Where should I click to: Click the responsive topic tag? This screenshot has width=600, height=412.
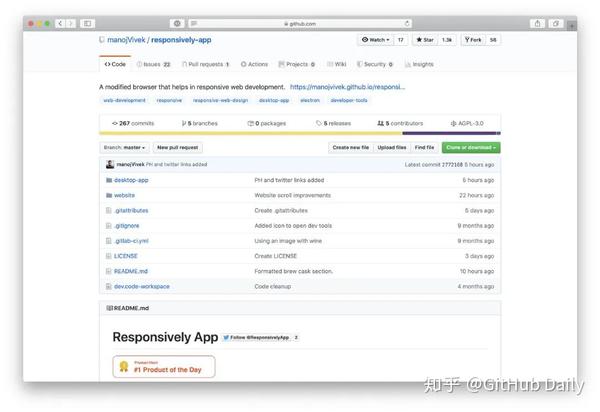169,100
